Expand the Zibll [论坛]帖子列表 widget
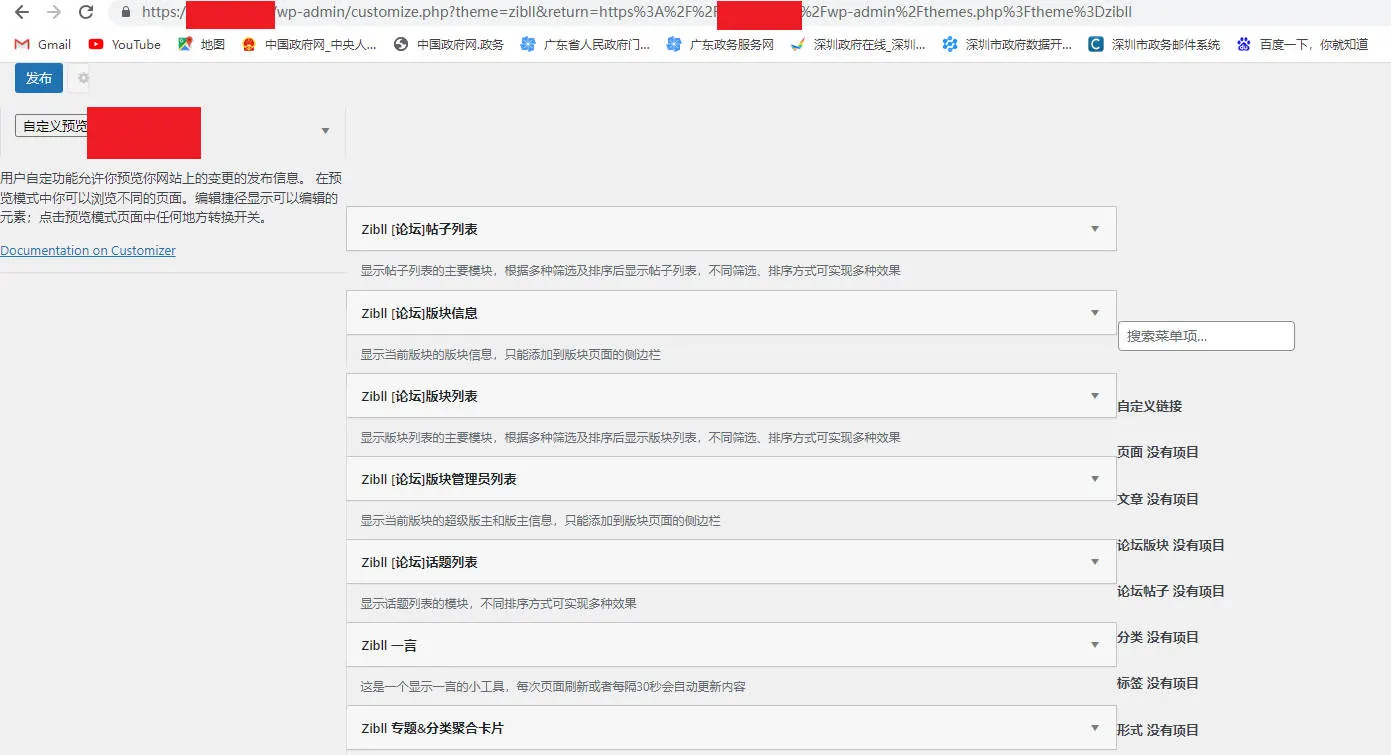The image size is (1391, 755). pos(731,229)
